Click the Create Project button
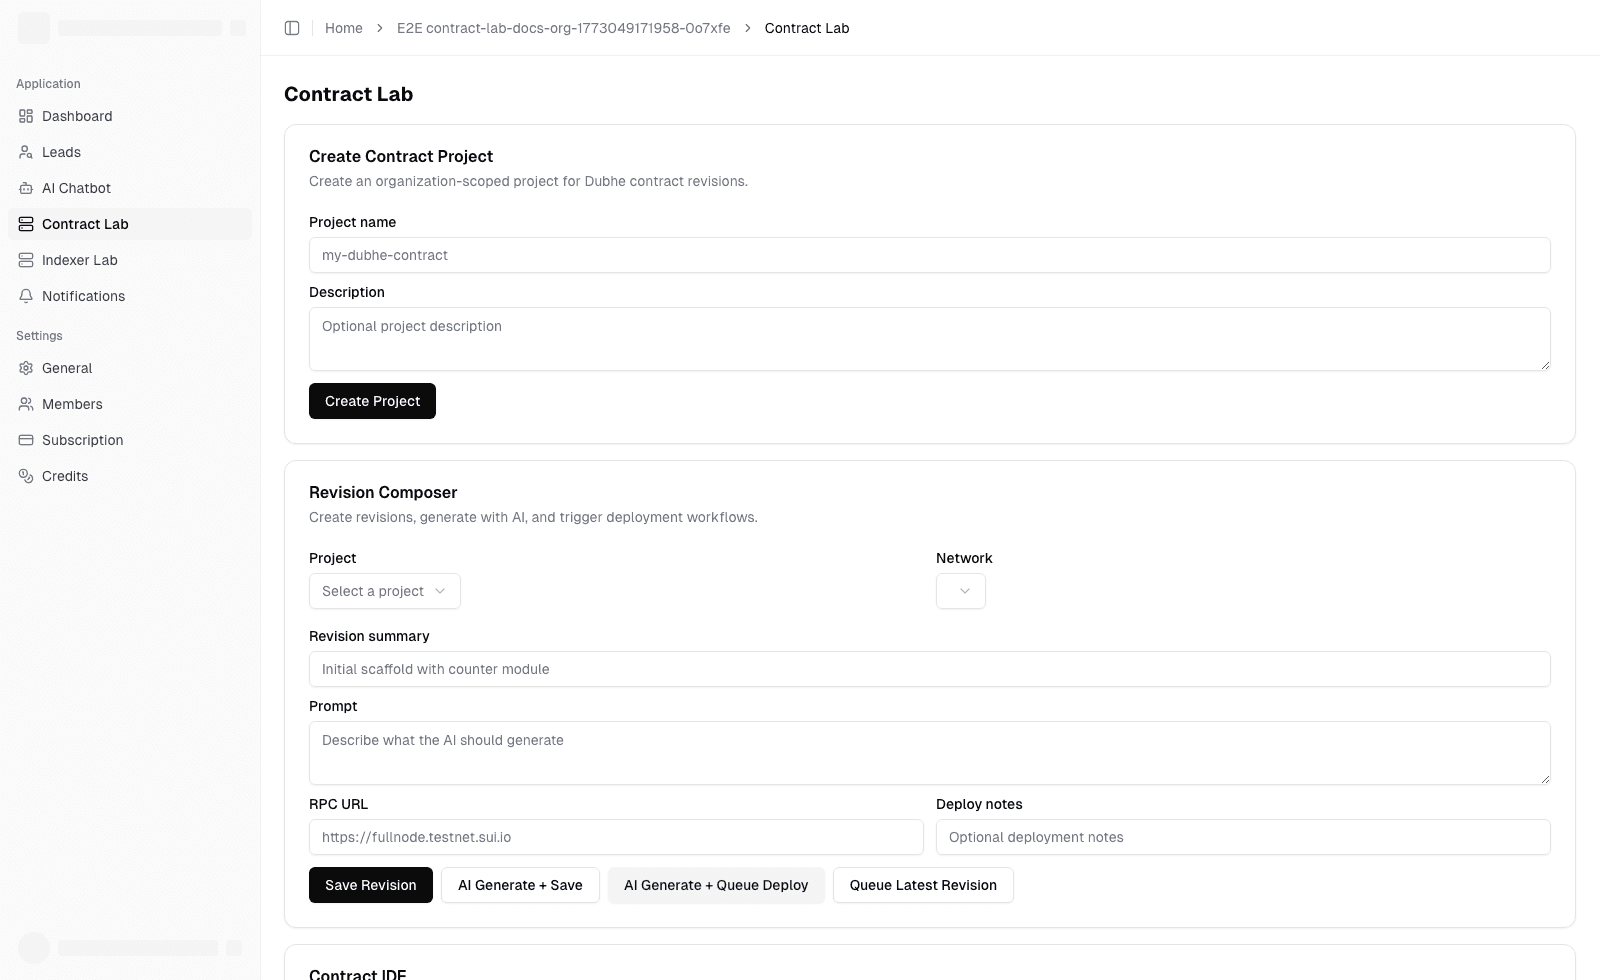Image resolution: width=1600 pixels, height=980 pixels. click(372, 401)
